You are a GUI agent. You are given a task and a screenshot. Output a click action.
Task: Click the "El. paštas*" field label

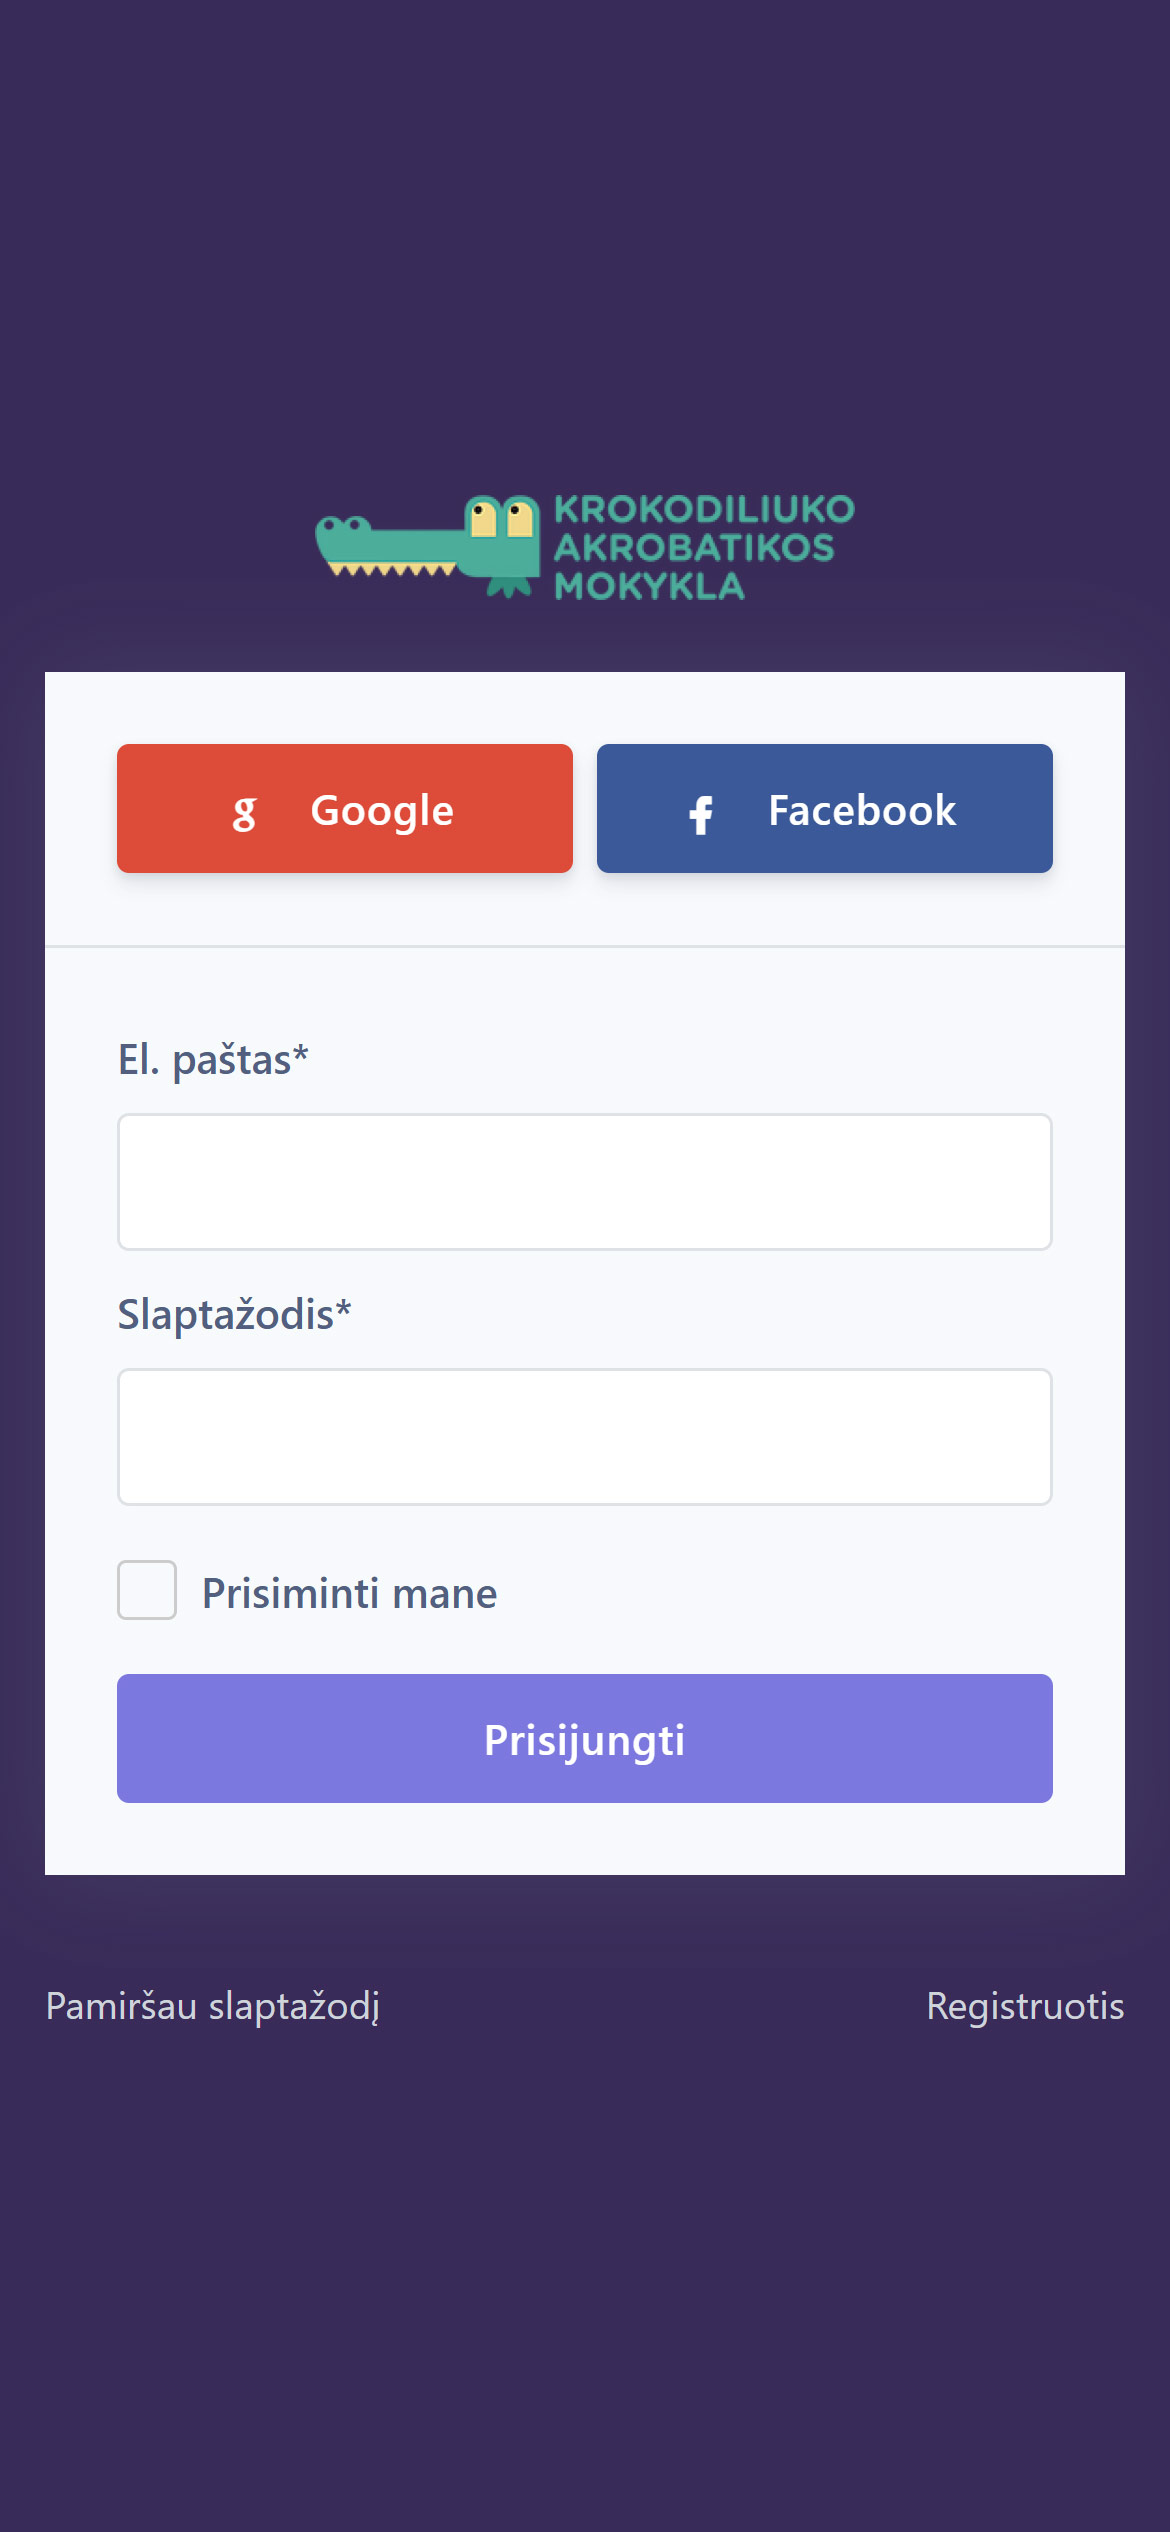tap(213, 1060)
